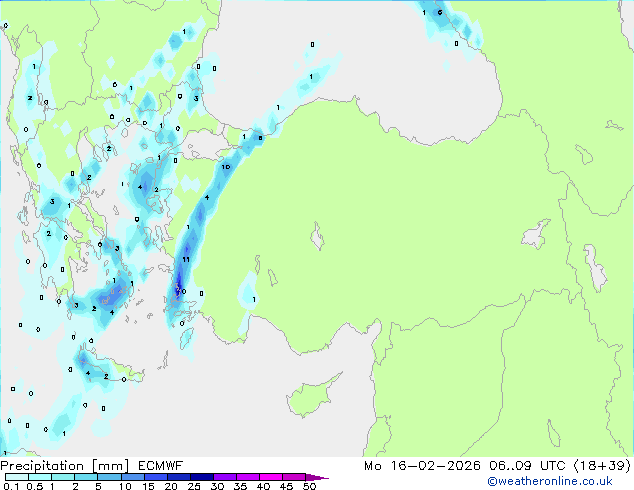
Task: Select the legend swatch between 15 and 20
Action: coord(156,477)
